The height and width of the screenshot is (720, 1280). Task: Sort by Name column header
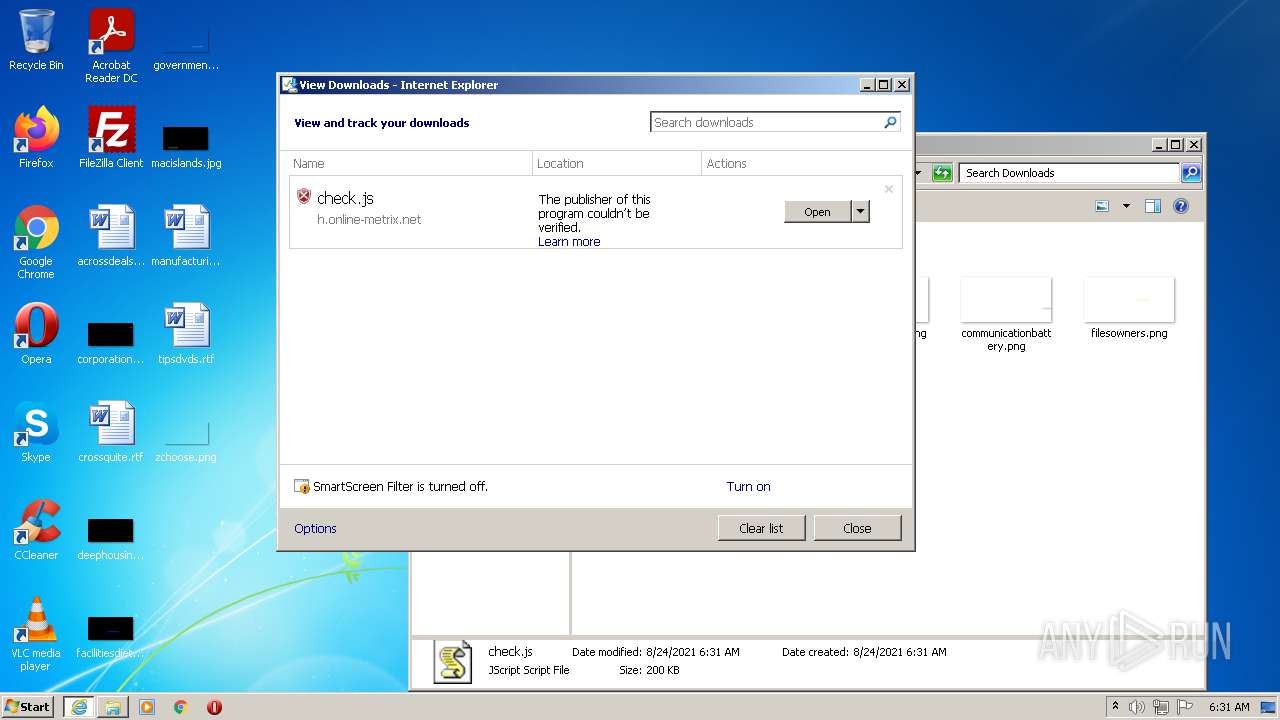[x=410, y=163]
